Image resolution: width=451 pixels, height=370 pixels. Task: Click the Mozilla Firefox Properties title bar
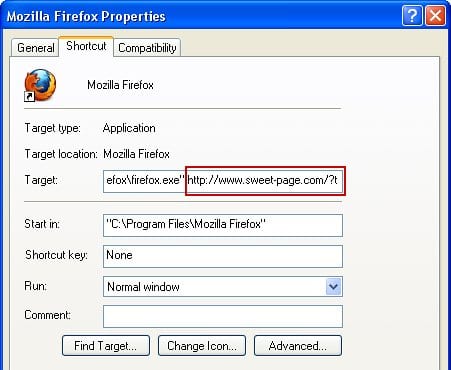[x=200, y=16]
